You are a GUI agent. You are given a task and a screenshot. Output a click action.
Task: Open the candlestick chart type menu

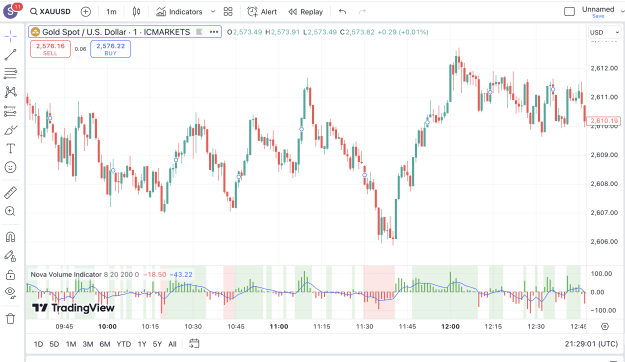(x=136, y=12)
